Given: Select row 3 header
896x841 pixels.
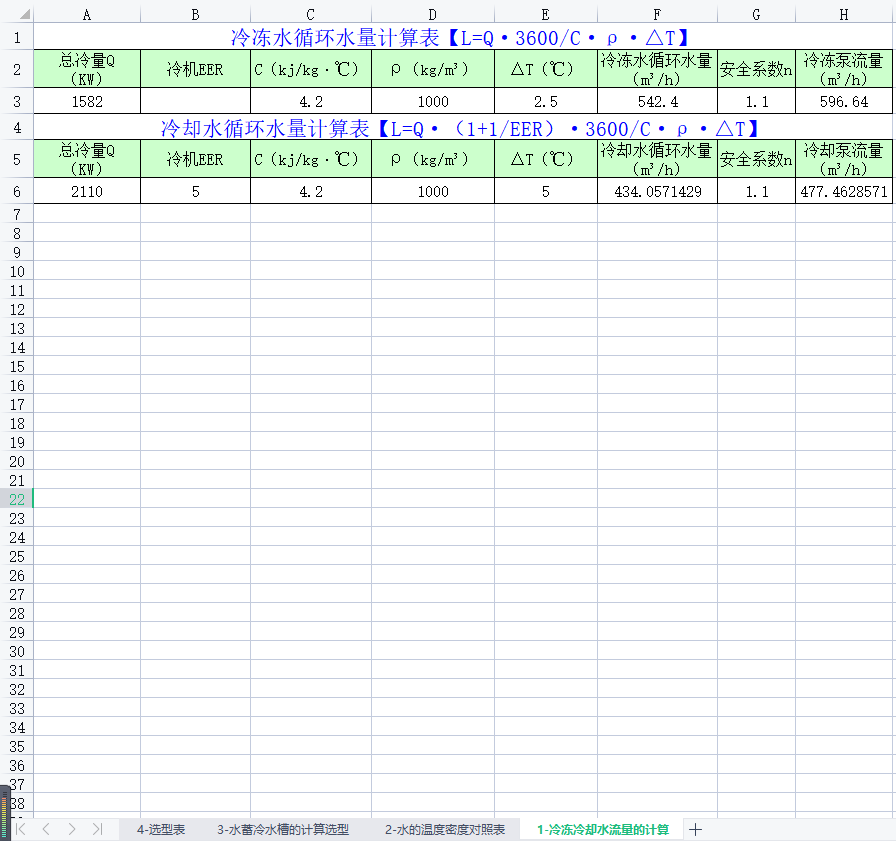Looking at the screenshot, I should pos(16,101).
